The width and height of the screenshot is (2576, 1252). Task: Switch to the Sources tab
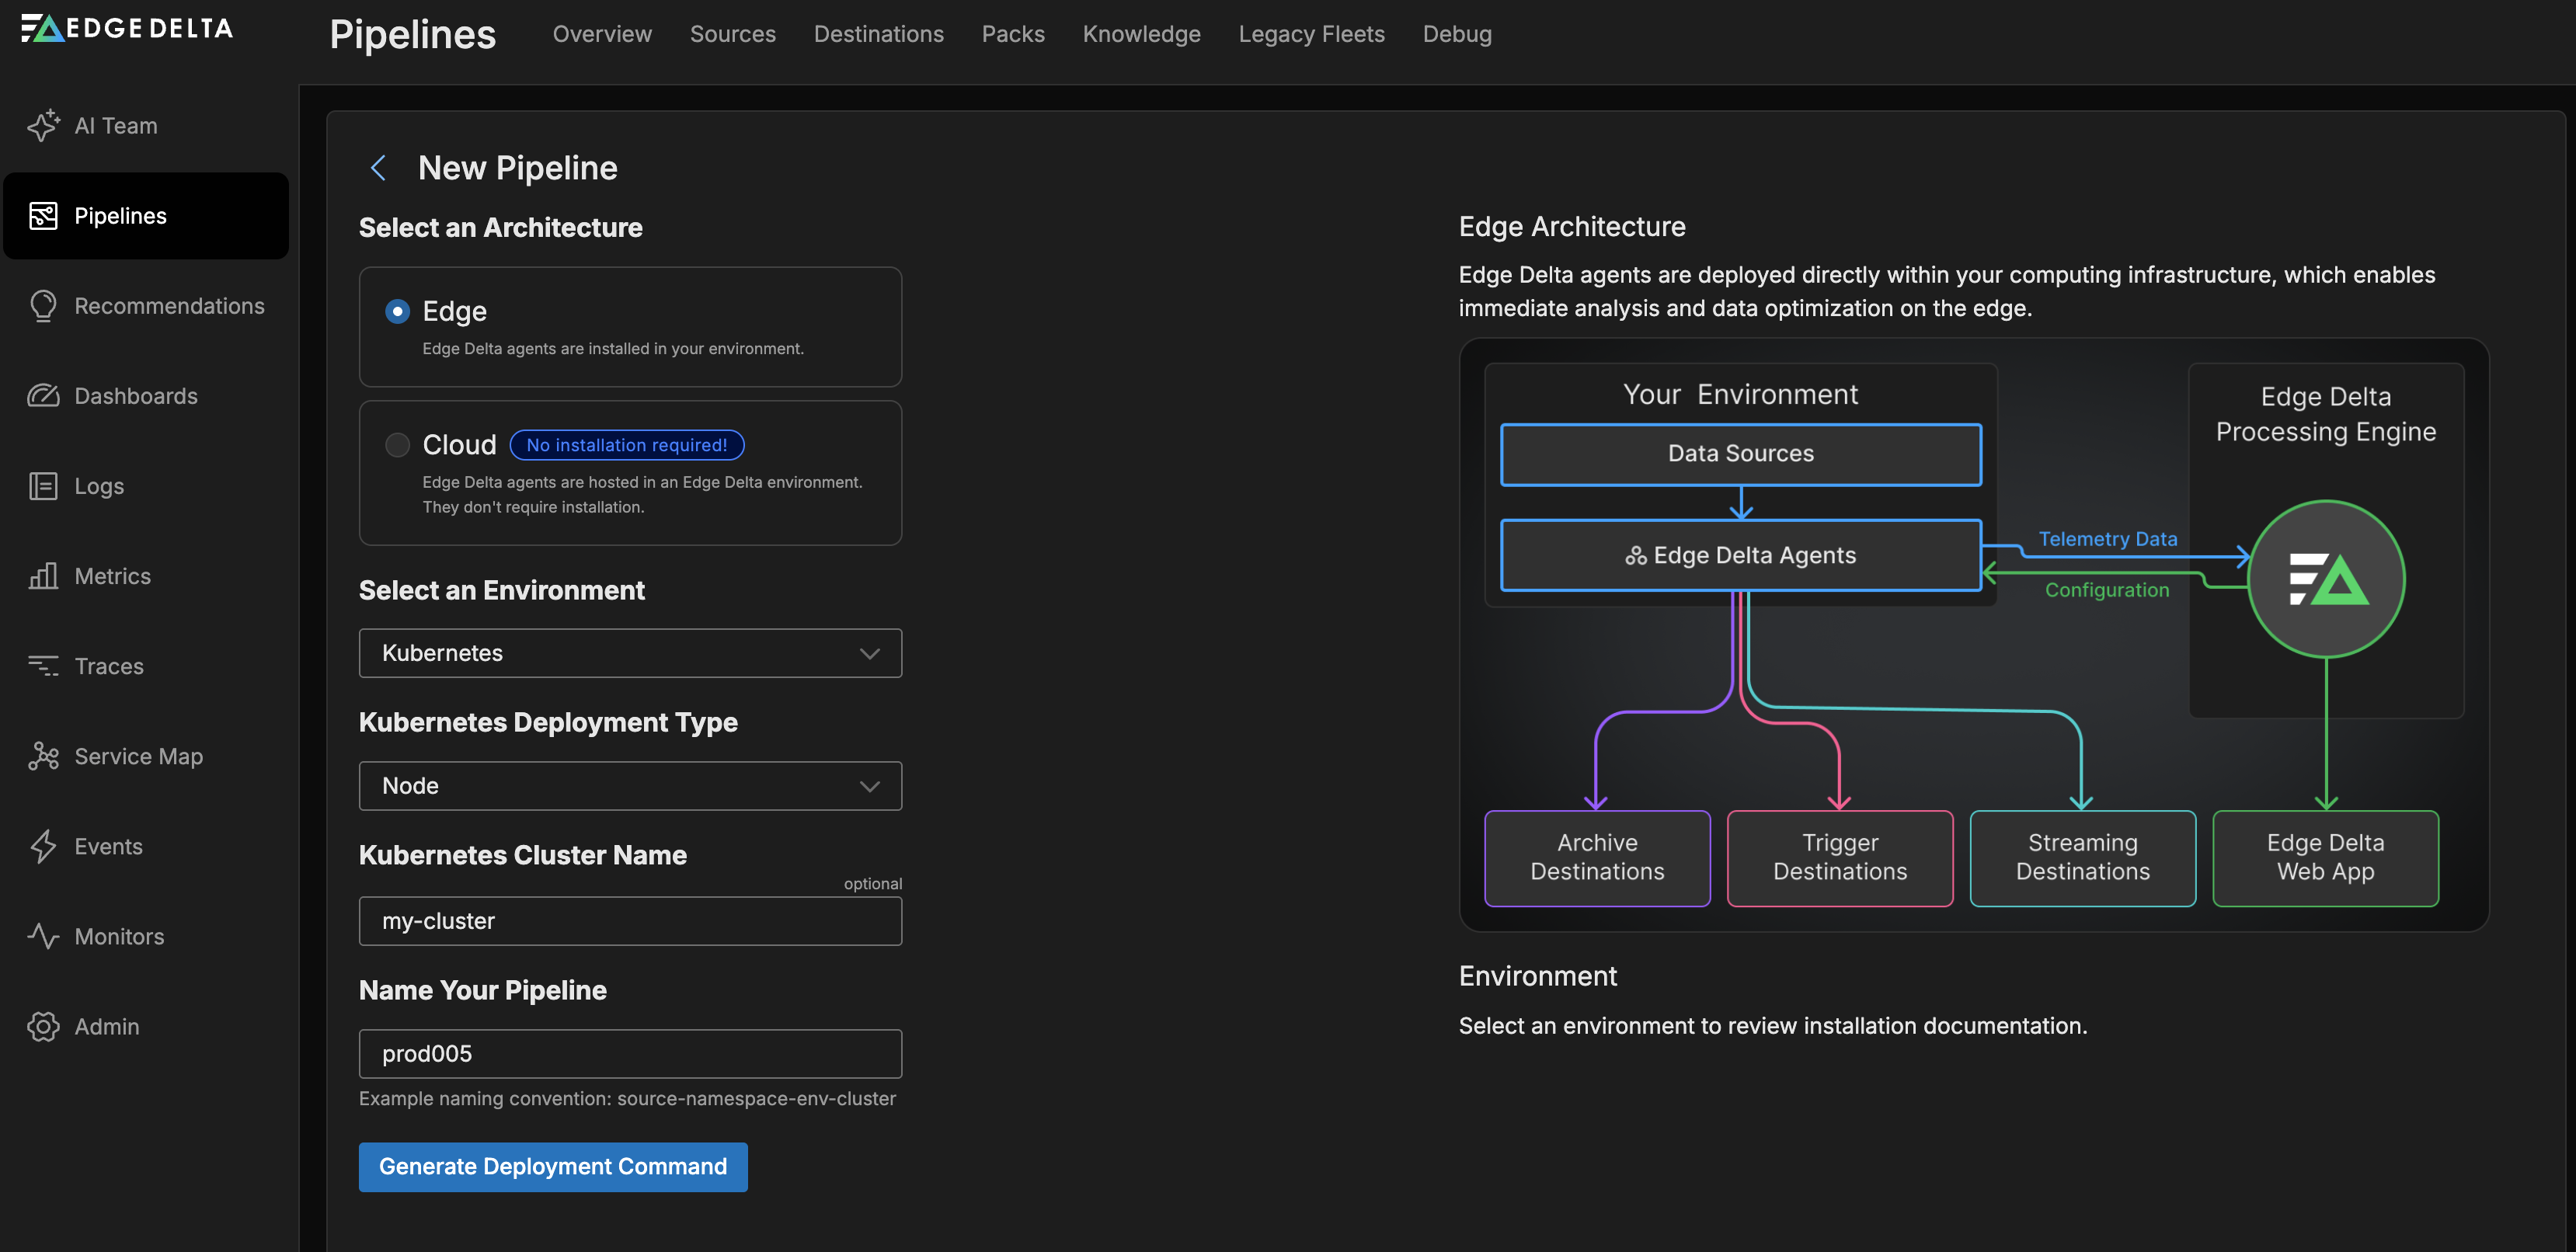pos(732,34)
